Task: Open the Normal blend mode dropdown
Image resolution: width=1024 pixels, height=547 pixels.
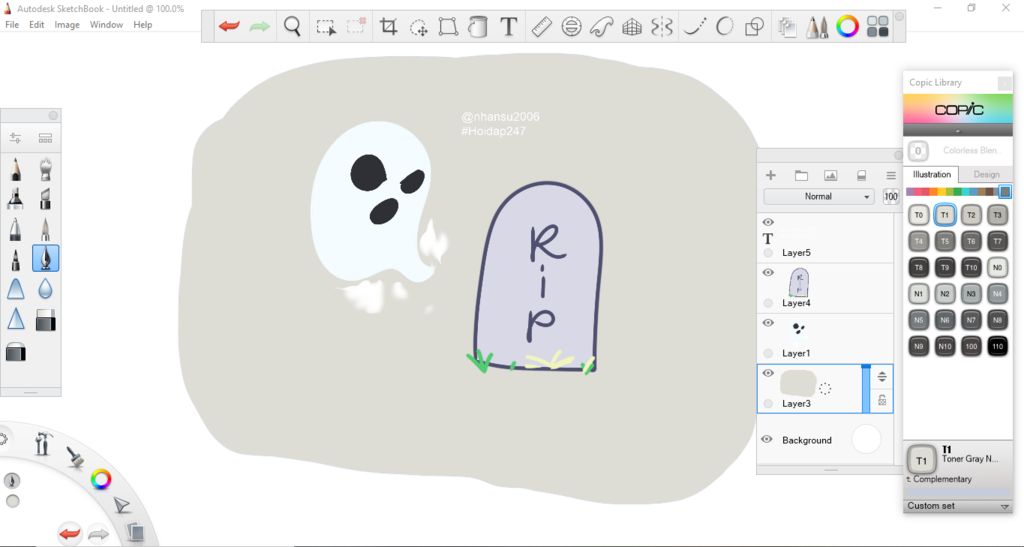Action: pyautogui.click(x=819, y=196)
